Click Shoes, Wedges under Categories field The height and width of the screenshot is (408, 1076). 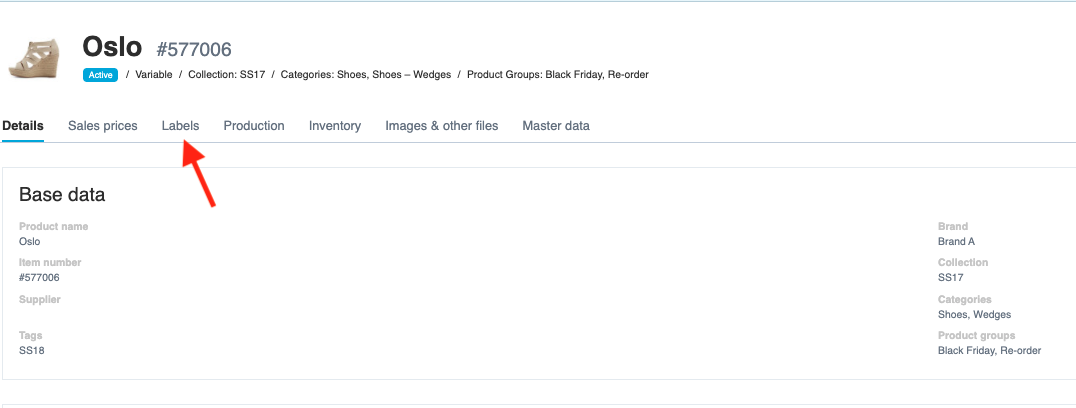(973, 314)
